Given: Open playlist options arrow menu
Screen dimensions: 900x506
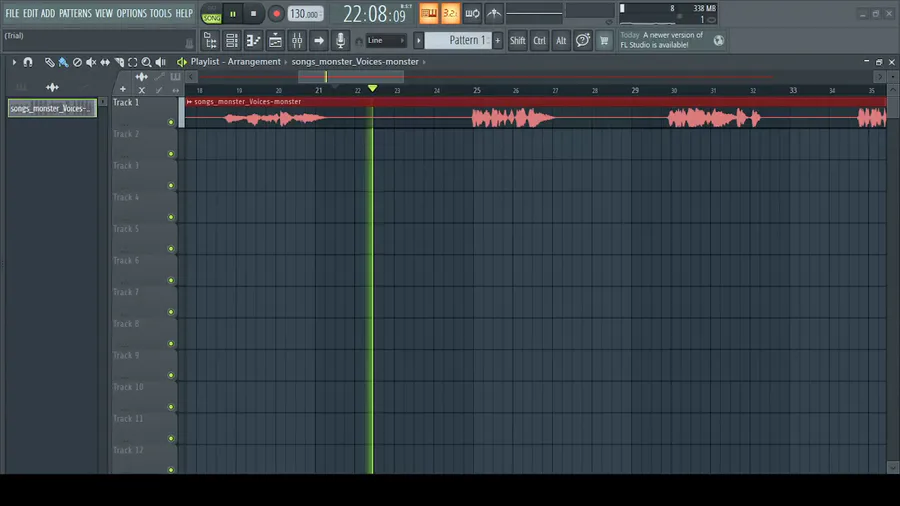Looking at the screenshot, I should (x=14, y=62).
